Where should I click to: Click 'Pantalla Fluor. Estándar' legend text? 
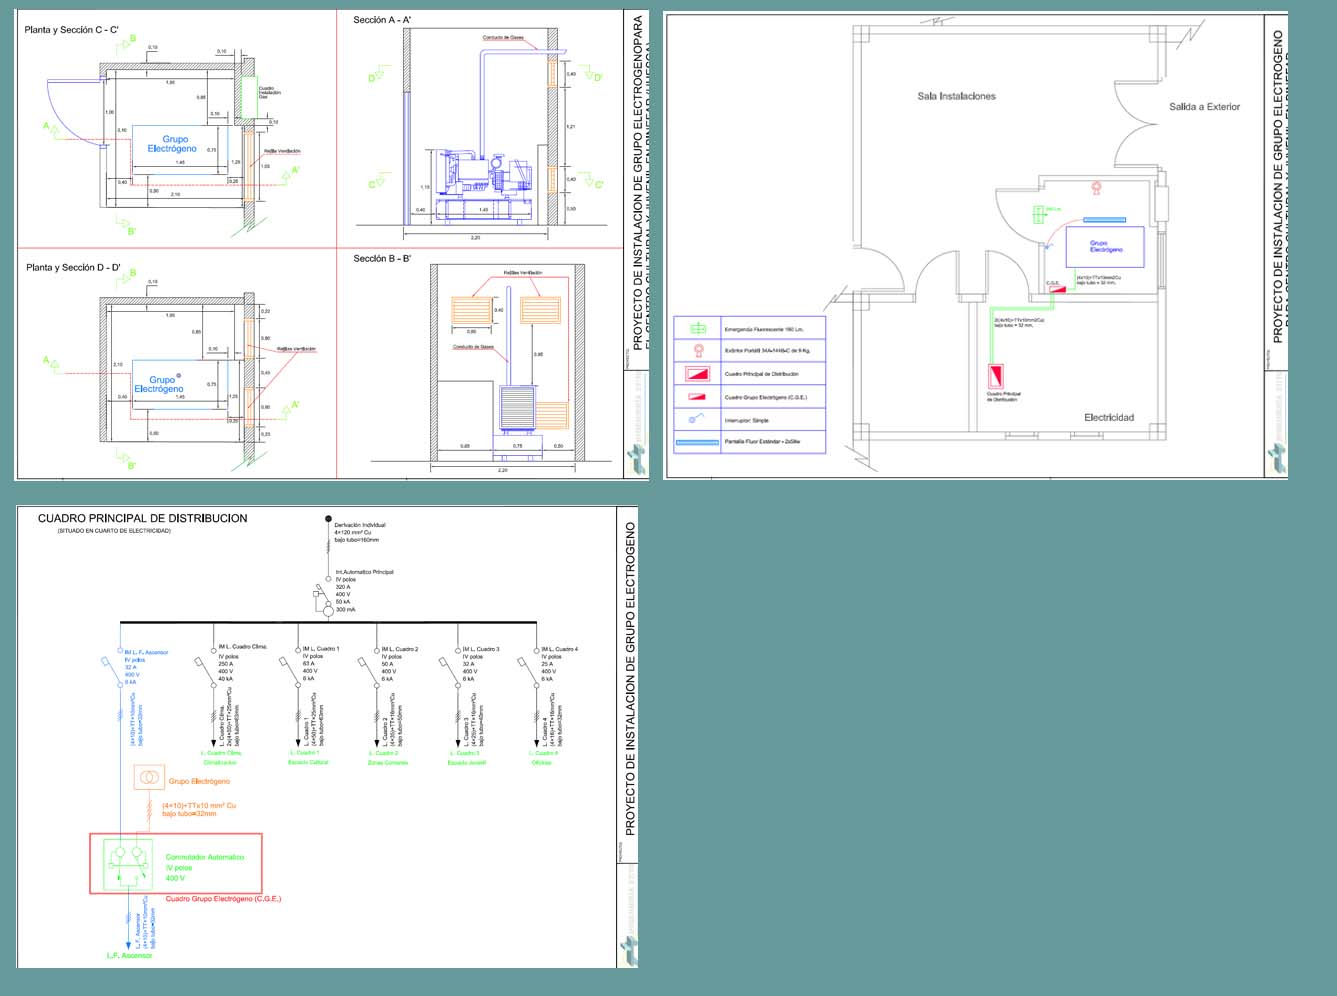click(x=762, y=441)
